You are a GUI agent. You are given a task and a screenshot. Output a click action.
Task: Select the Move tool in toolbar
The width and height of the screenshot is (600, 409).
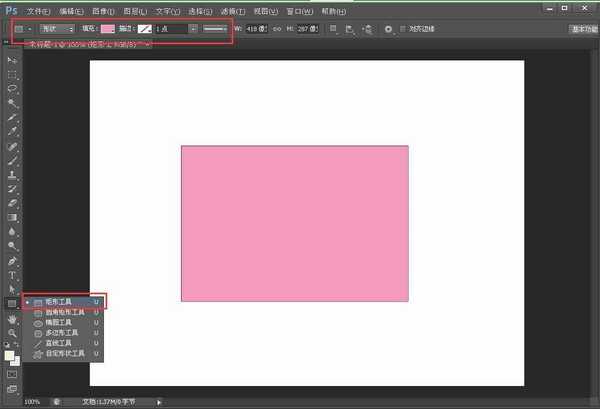(x=13, y=61)
